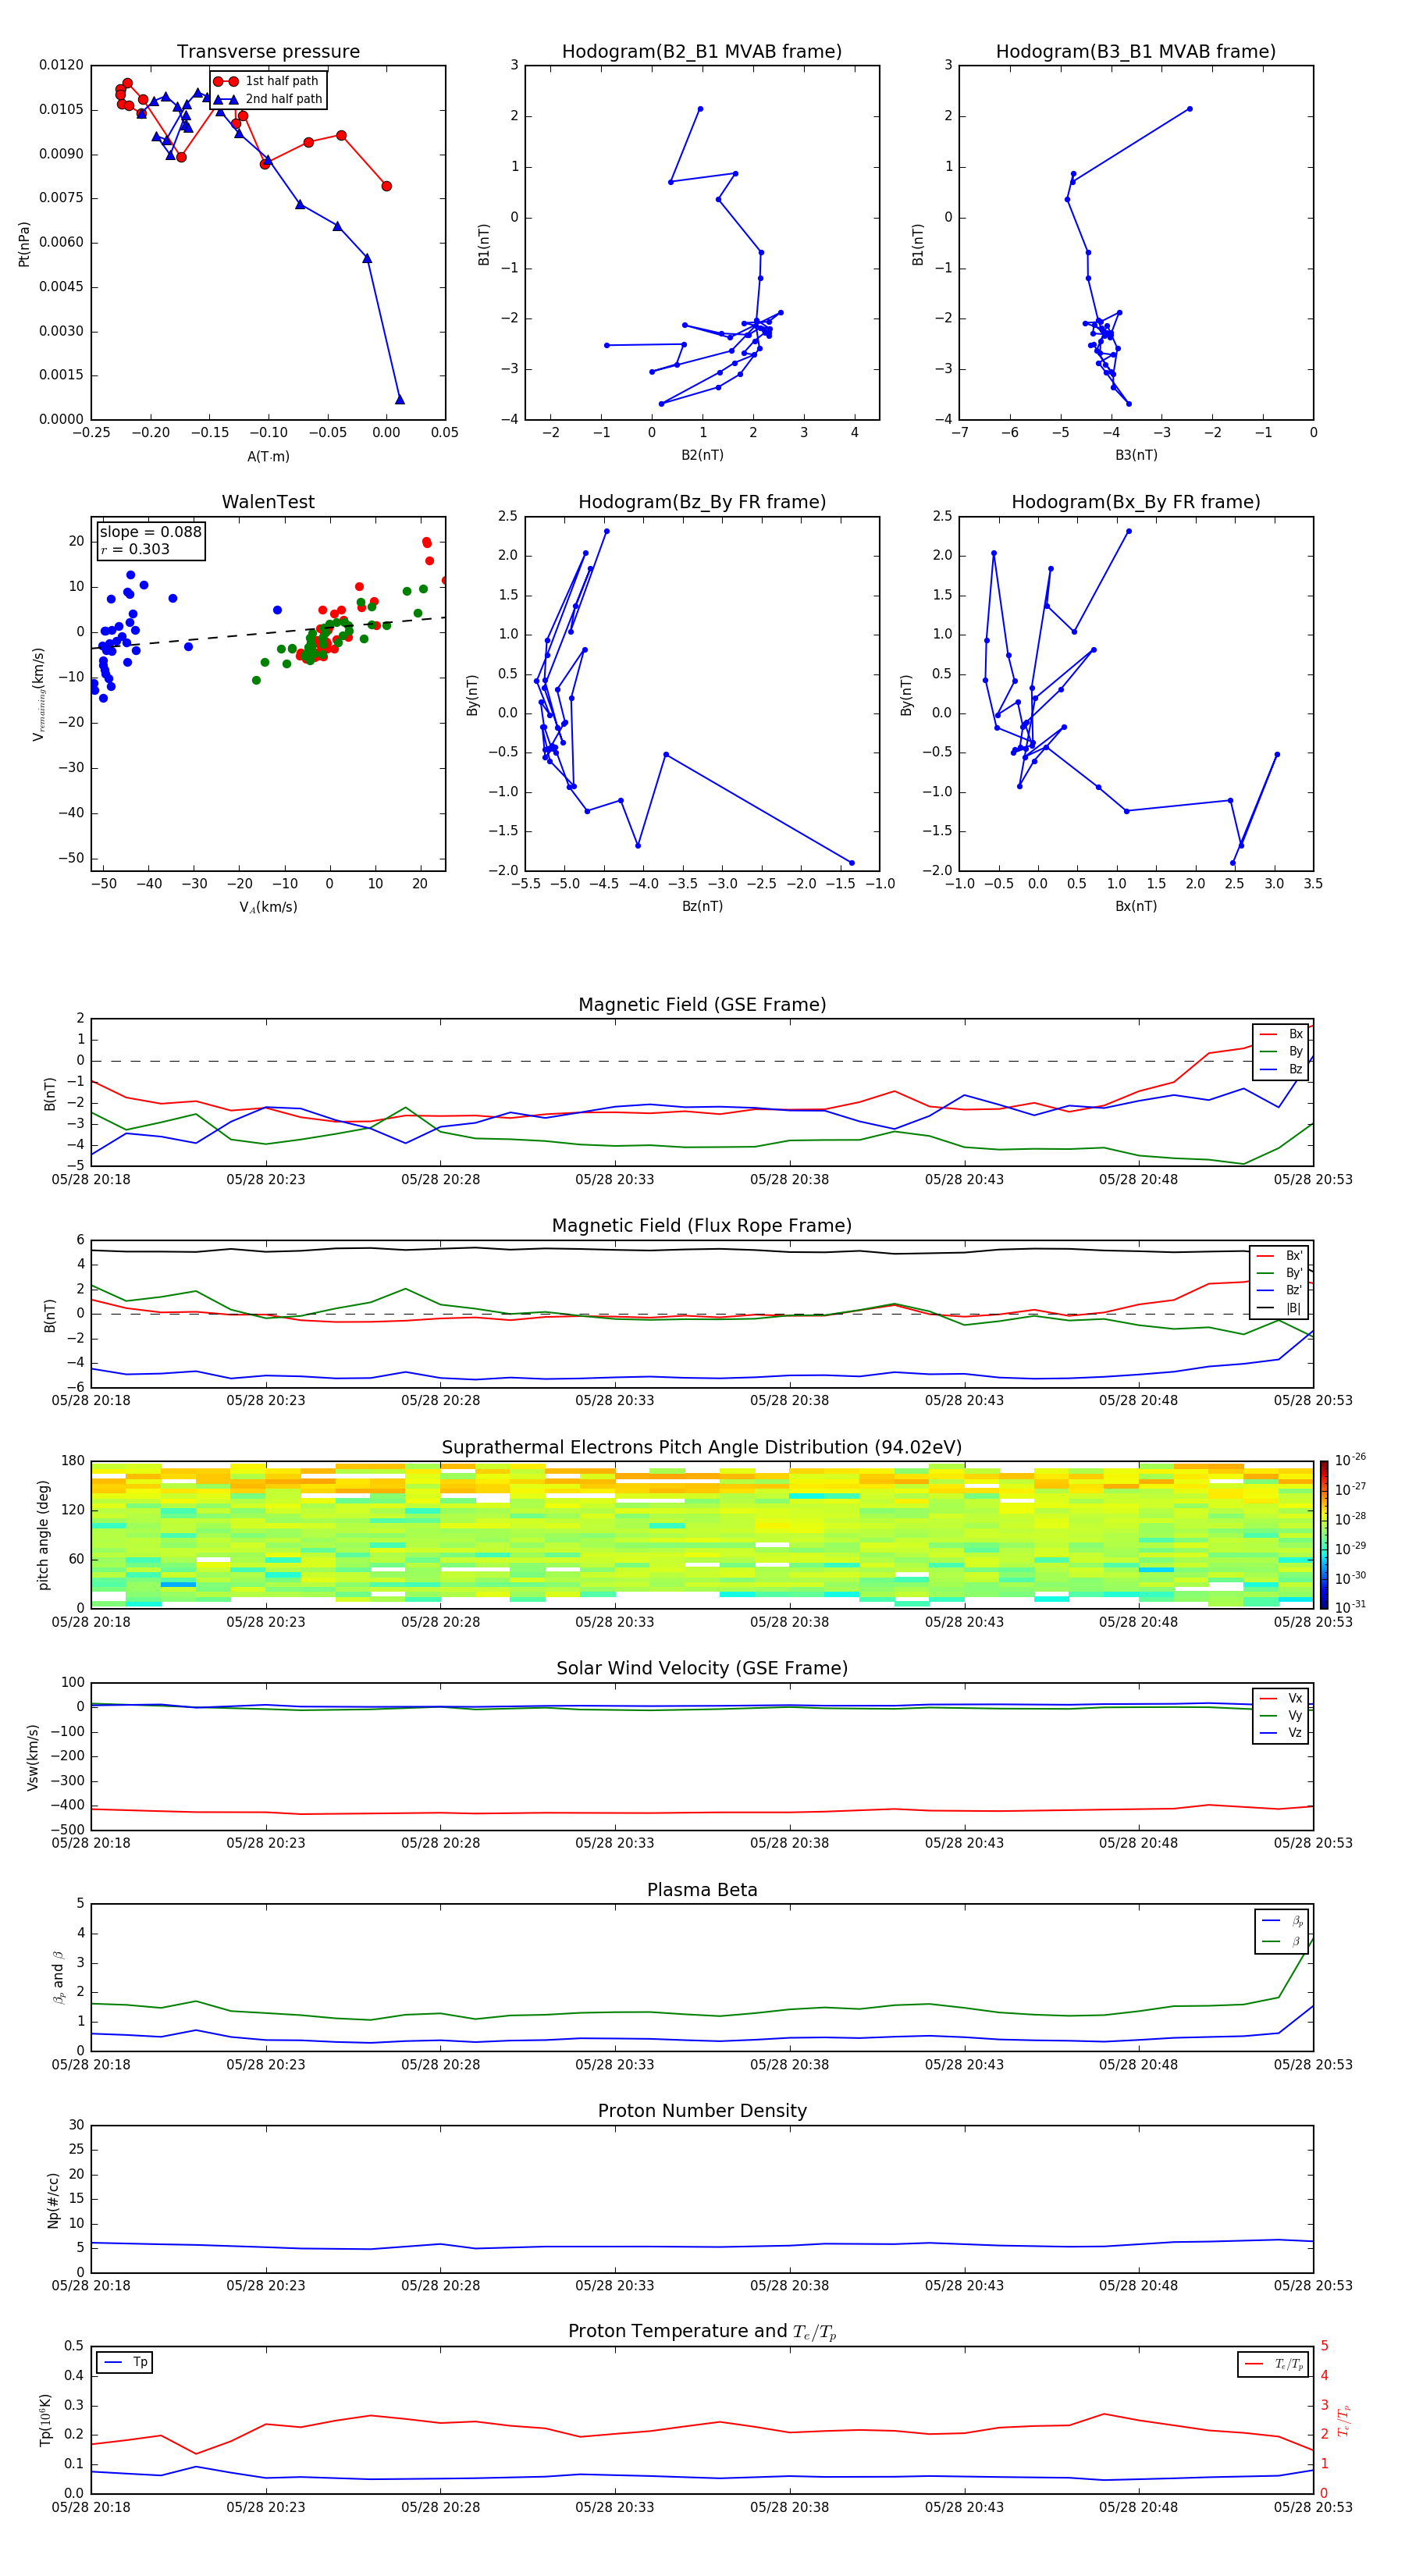
Task: Click the "Bz(nT)" x-axis label
Action: coord(702,906)
